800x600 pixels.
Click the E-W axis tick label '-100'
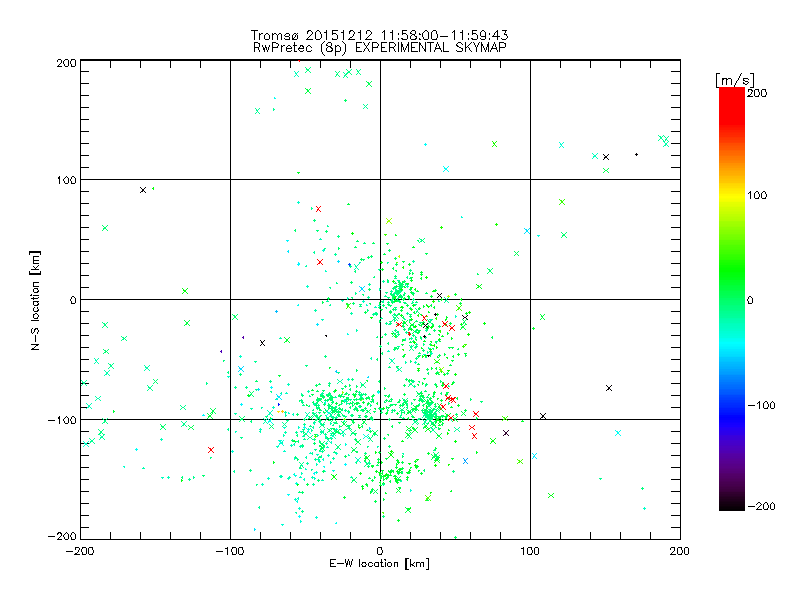230,551
